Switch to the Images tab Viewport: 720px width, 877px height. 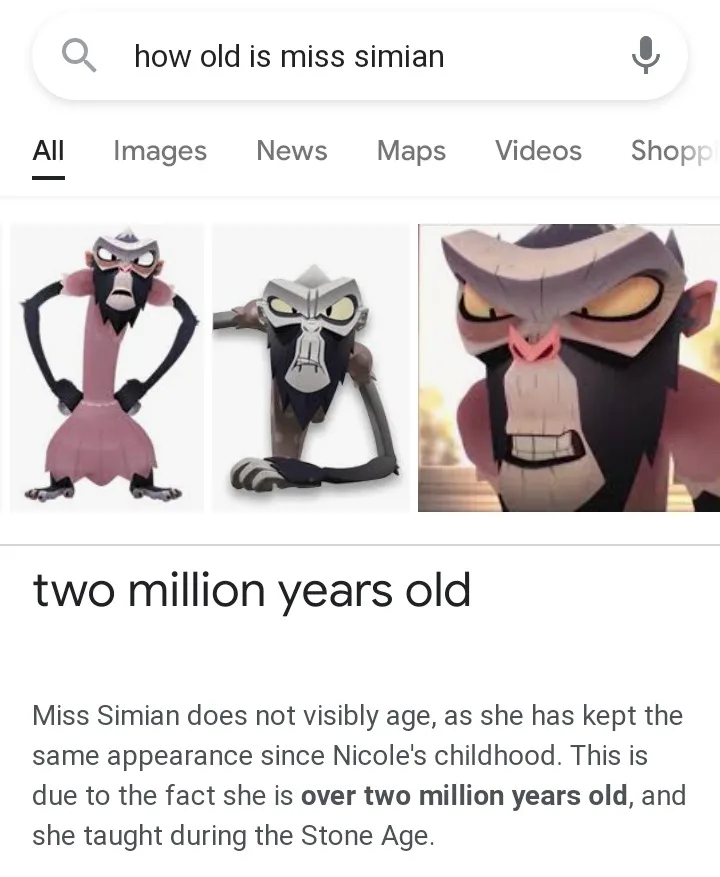(x=160, y=151)
